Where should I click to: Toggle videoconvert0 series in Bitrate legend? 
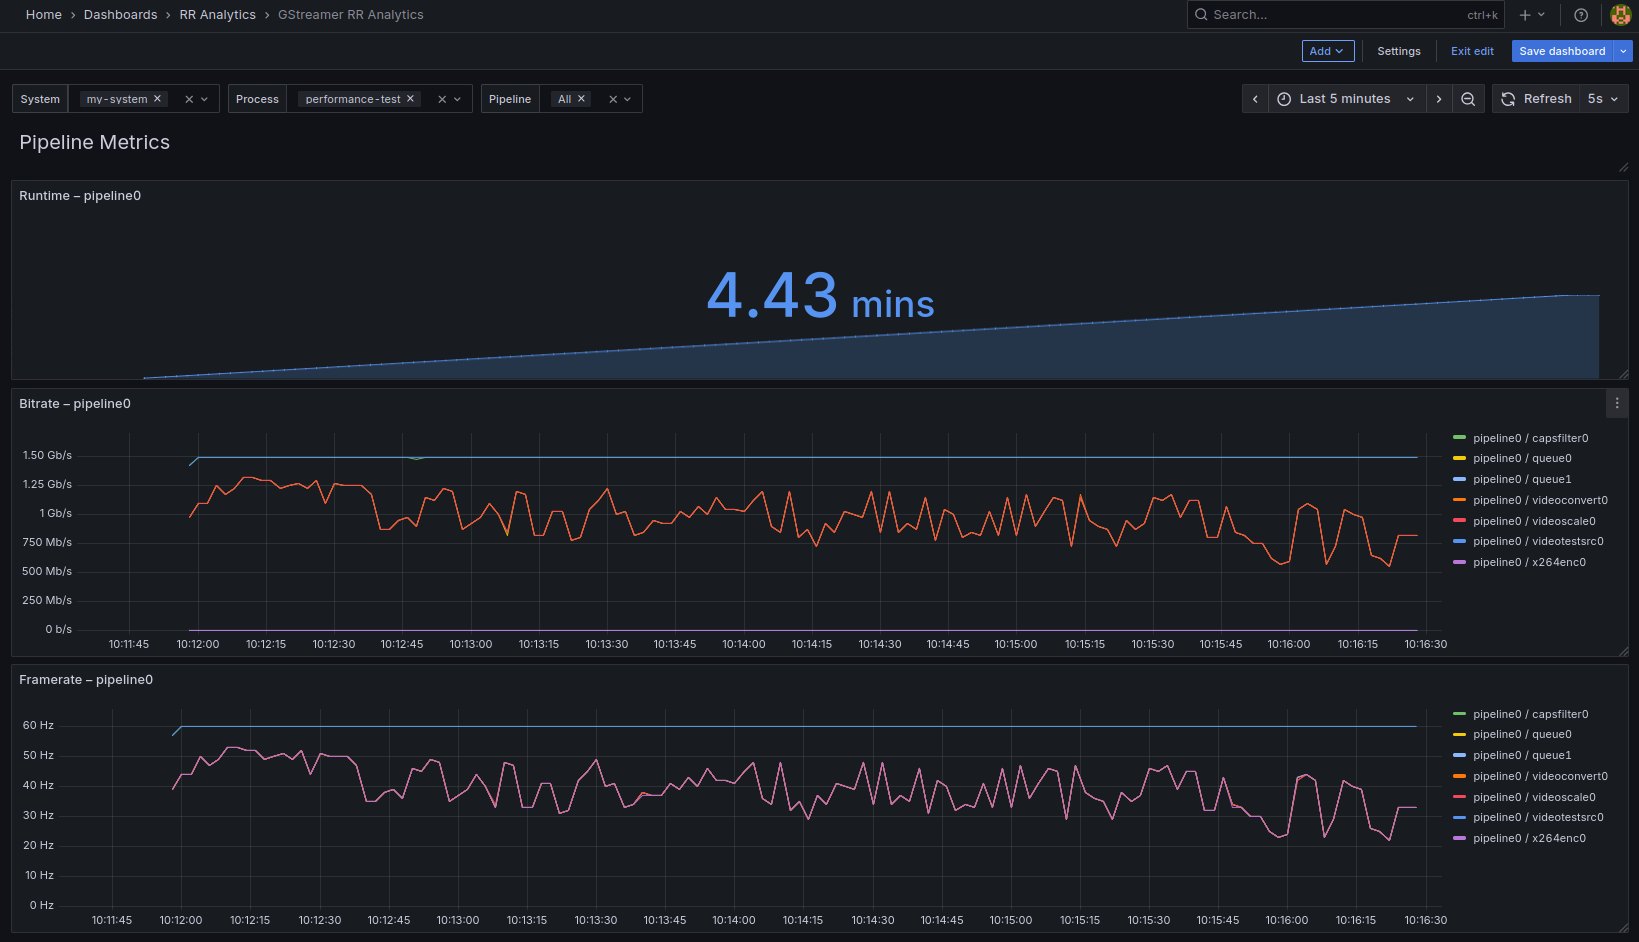coord(1540,500)
